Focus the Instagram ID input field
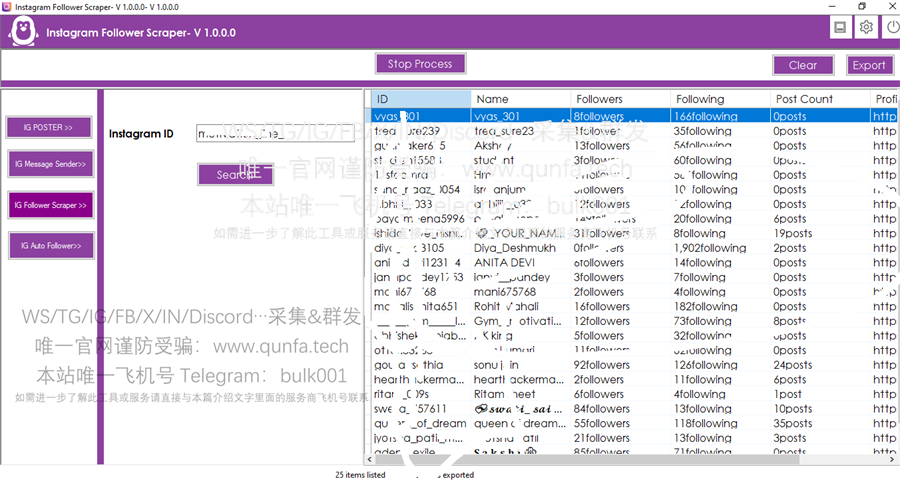The height and width of the screenshot is (483, 900). coord(275,133)
